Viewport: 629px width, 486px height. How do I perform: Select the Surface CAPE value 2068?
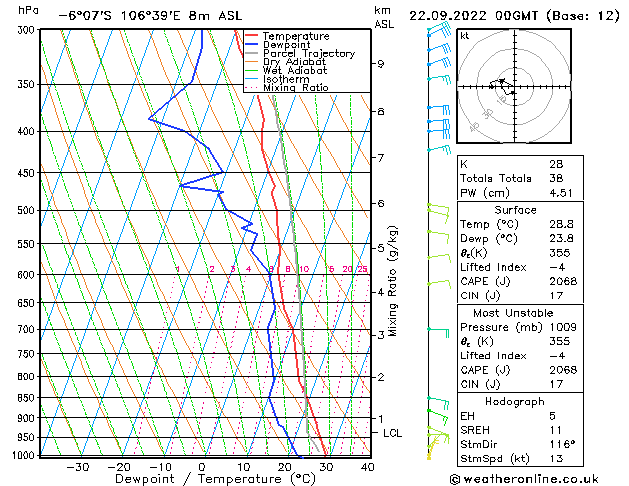[563, 281]
